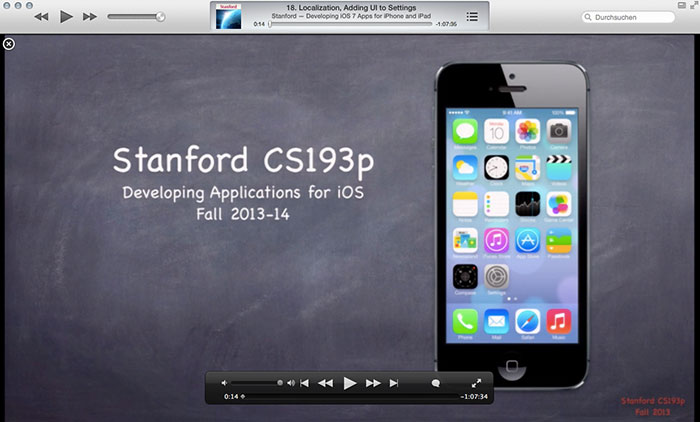Toggle full-screen video from the overlay controller
Screen dimensions: 700x422
(x=476, y=383)
